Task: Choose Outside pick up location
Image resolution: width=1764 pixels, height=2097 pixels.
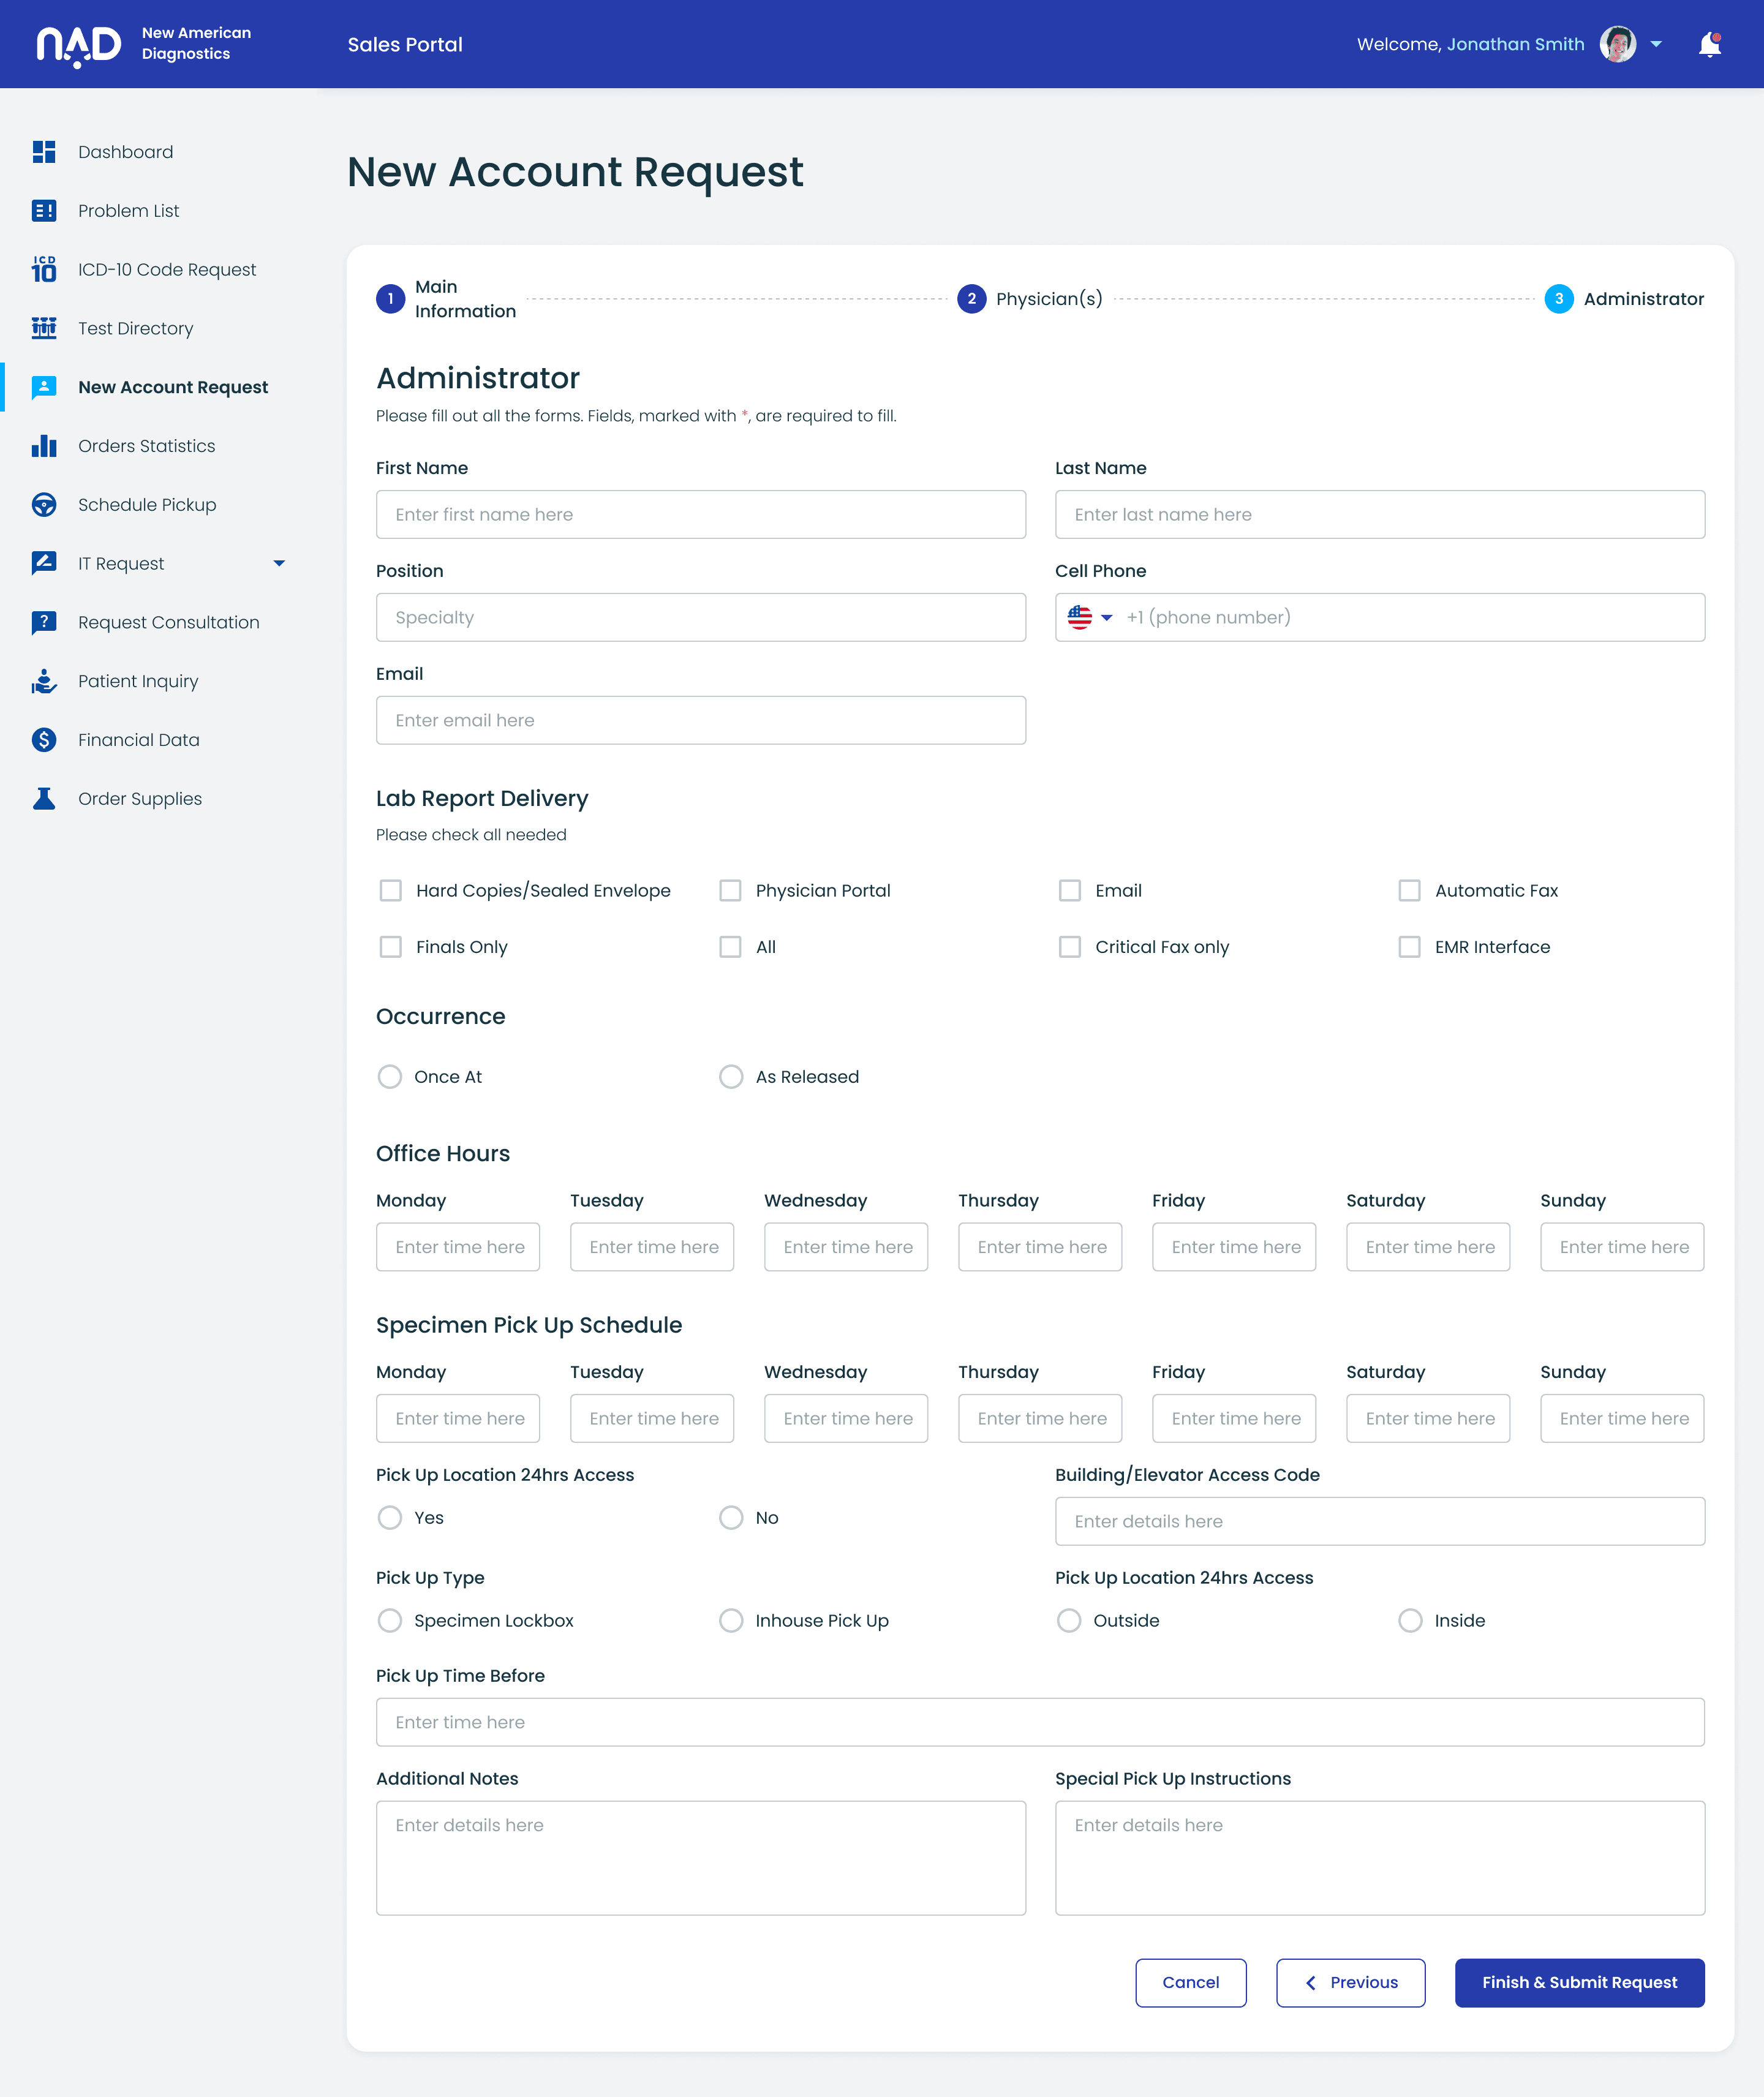Action: coord(1069,1621)
